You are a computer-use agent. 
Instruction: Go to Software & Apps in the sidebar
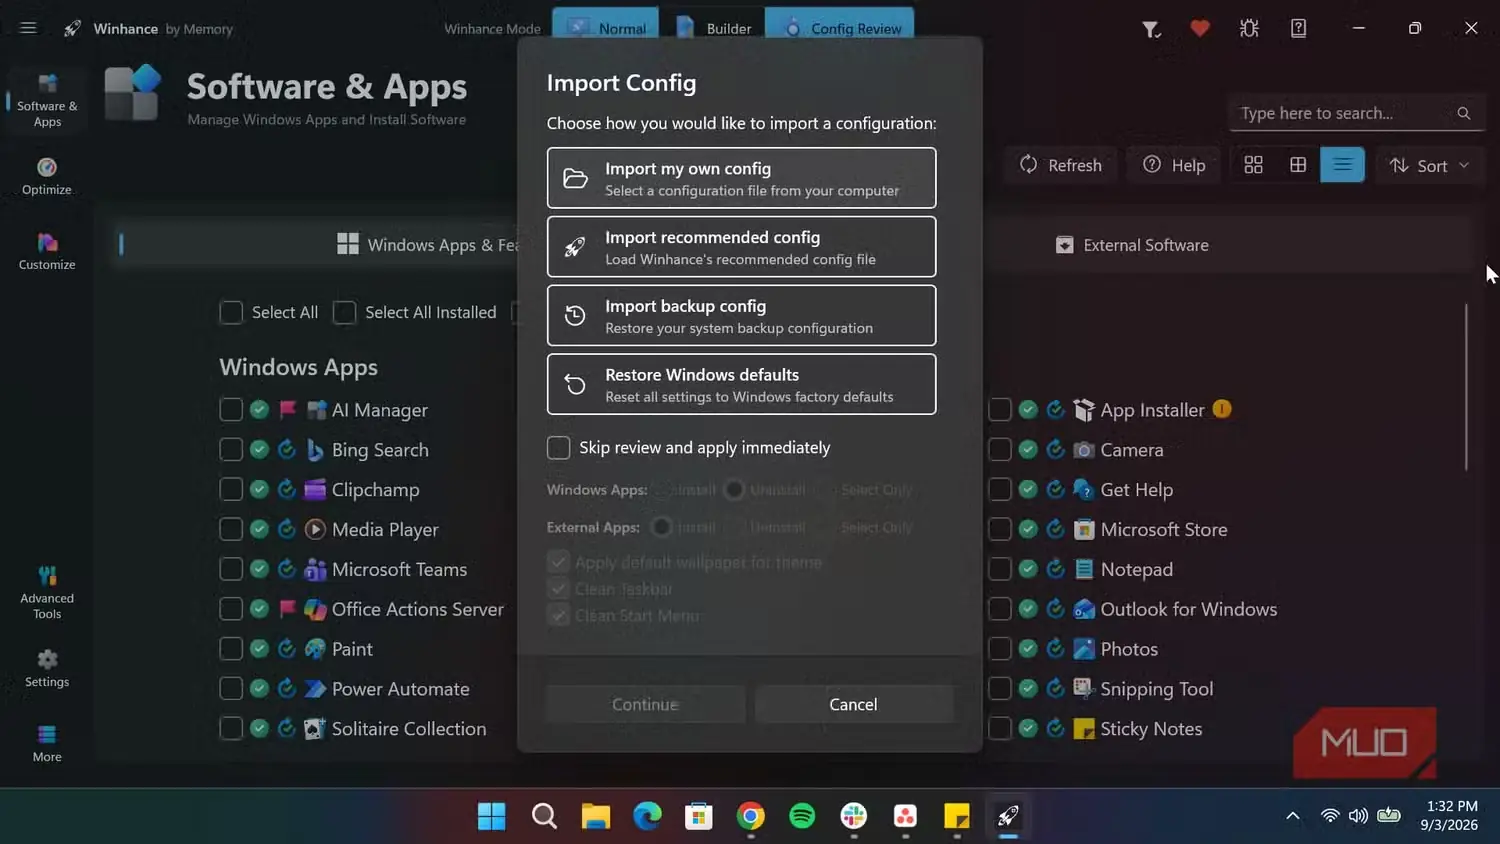[47, 101]
